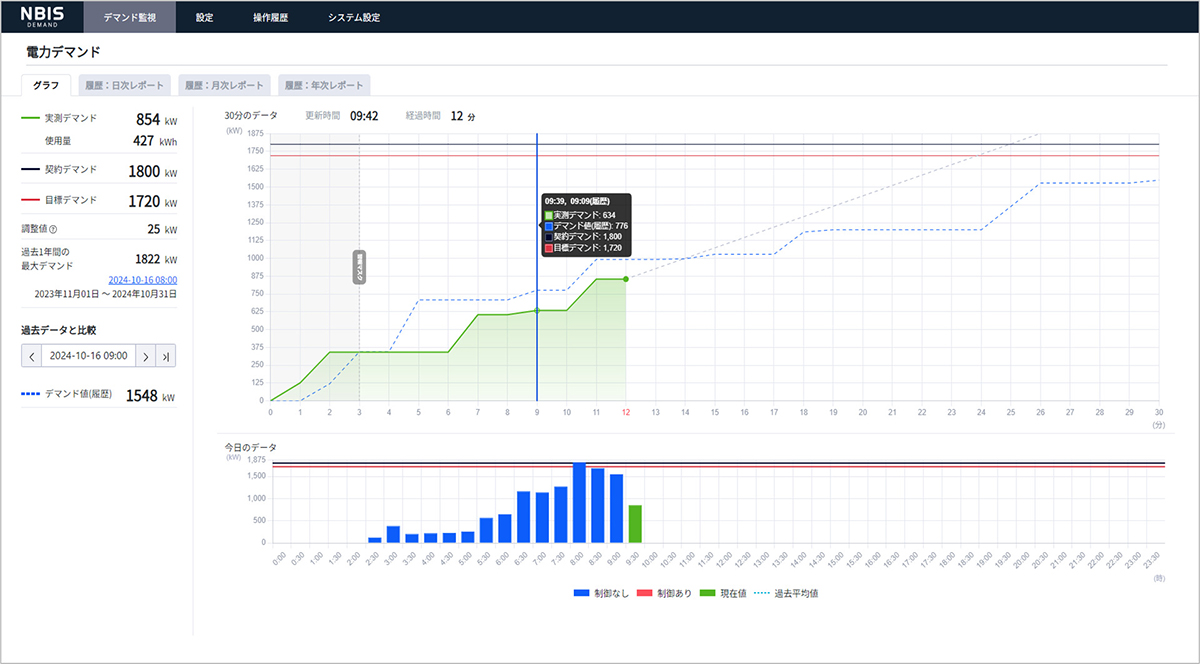Switch to 履歴：年次レポート tab
Image resolution: width=1200 pixels, height=664 pixels.
pos(324,85)
